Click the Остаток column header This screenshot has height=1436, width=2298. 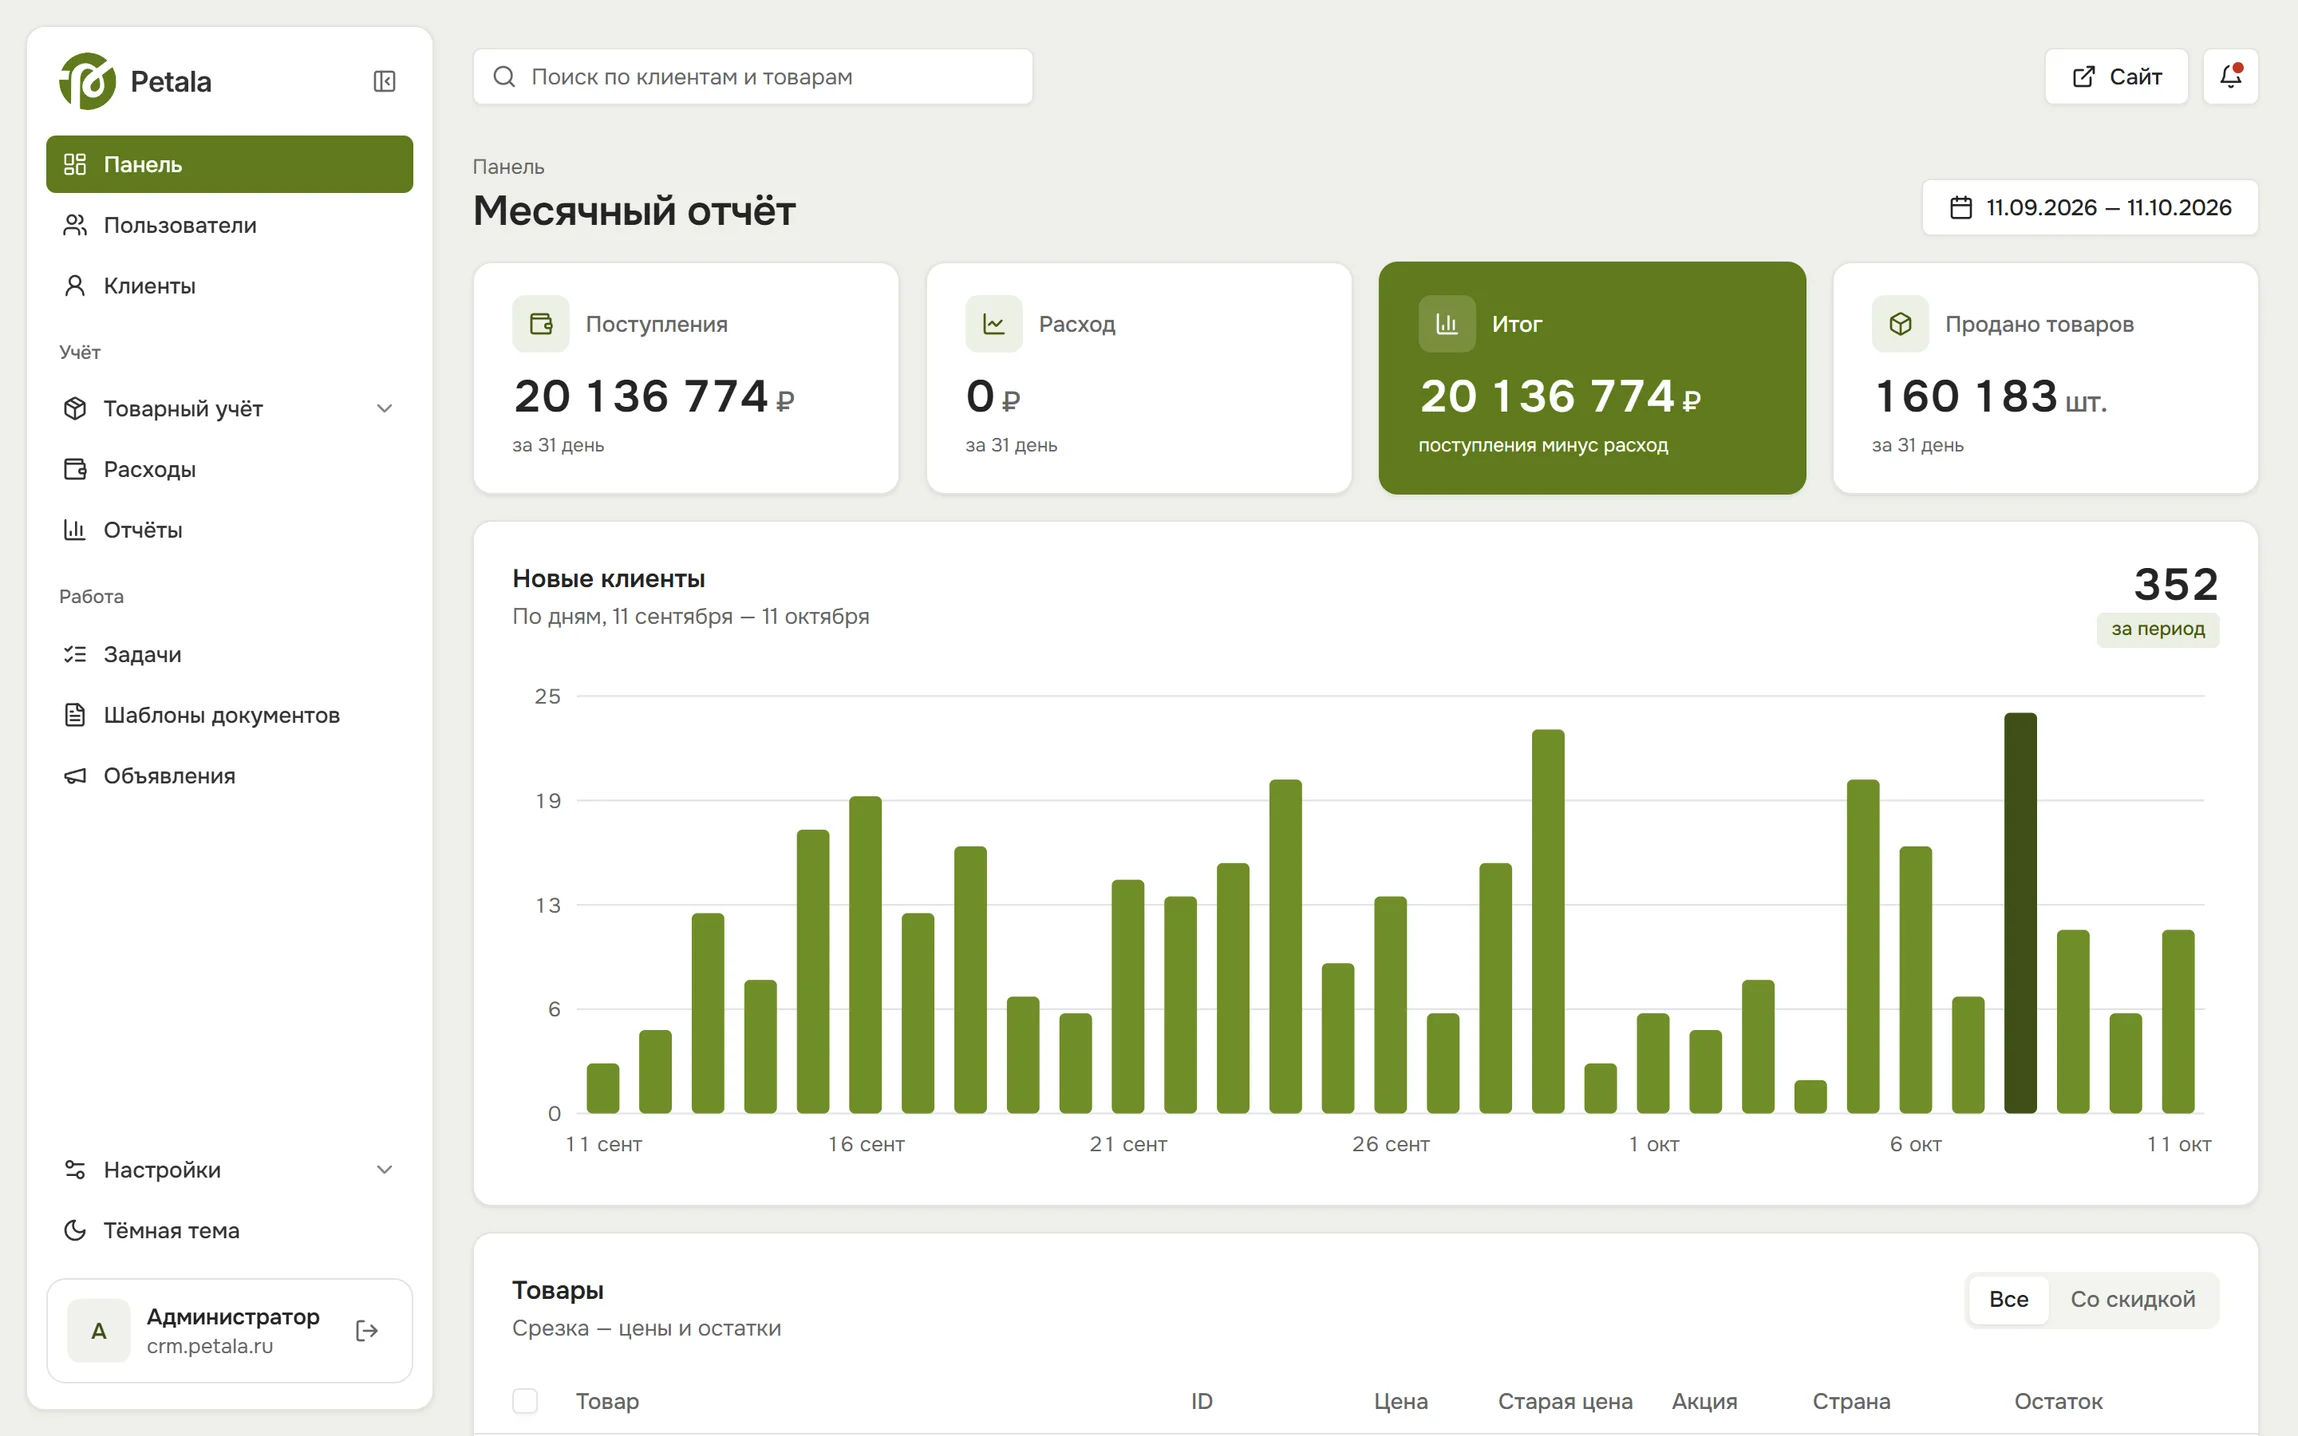click(2058, 1401)
